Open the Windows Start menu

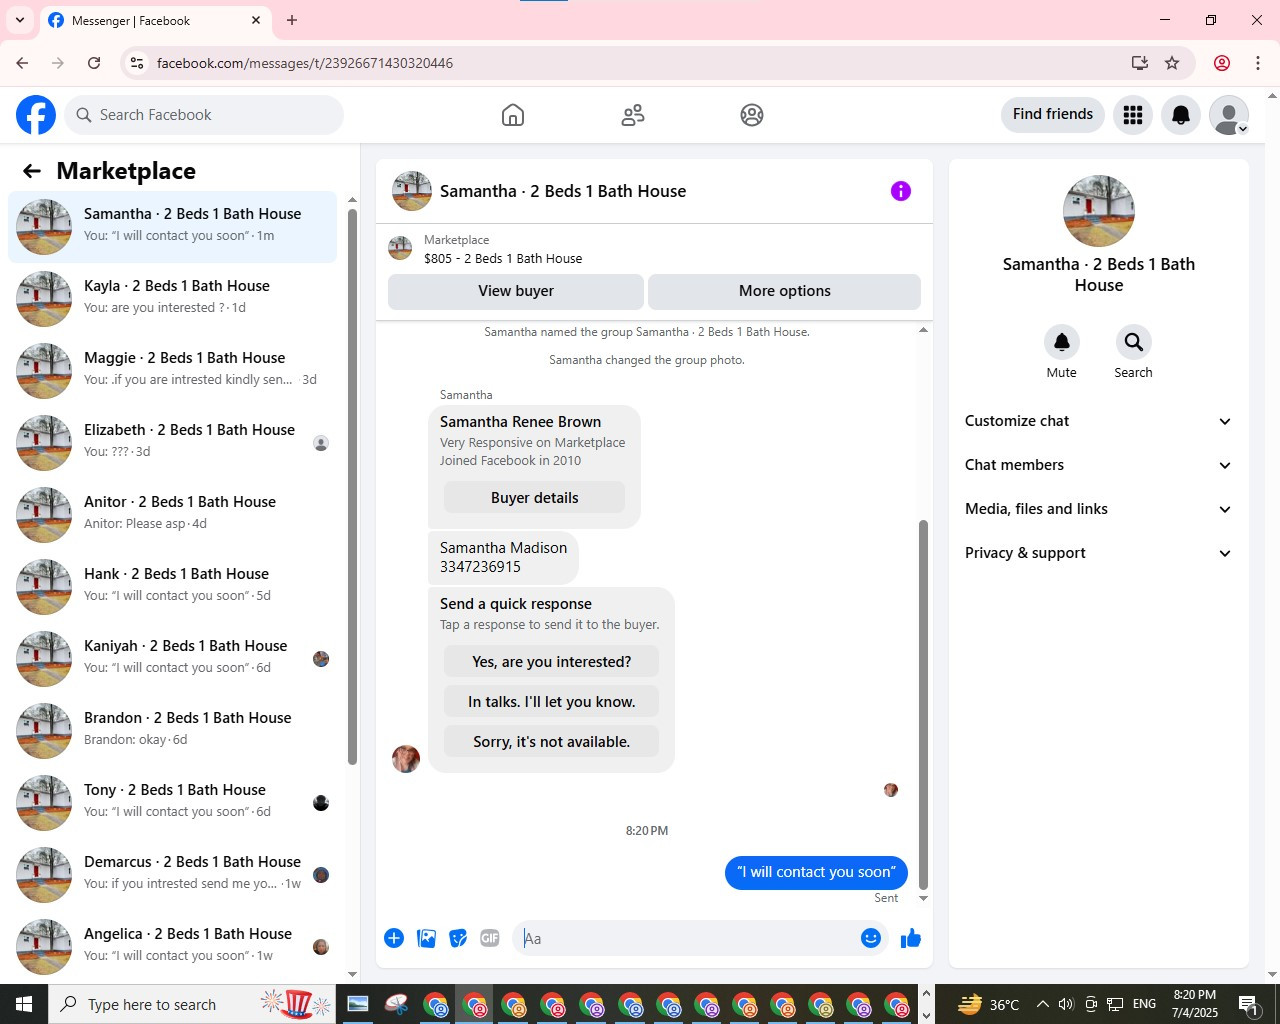click(x=24, y=1004)
